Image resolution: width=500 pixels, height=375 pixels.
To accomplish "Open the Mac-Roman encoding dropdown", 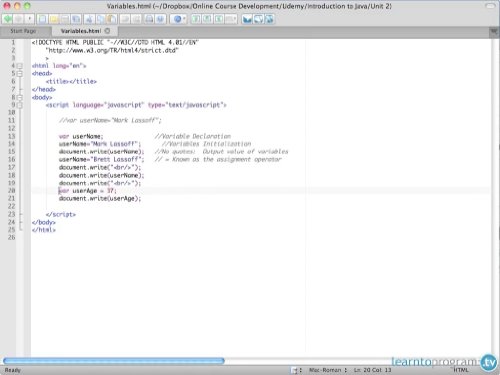I will click(328, 370).
